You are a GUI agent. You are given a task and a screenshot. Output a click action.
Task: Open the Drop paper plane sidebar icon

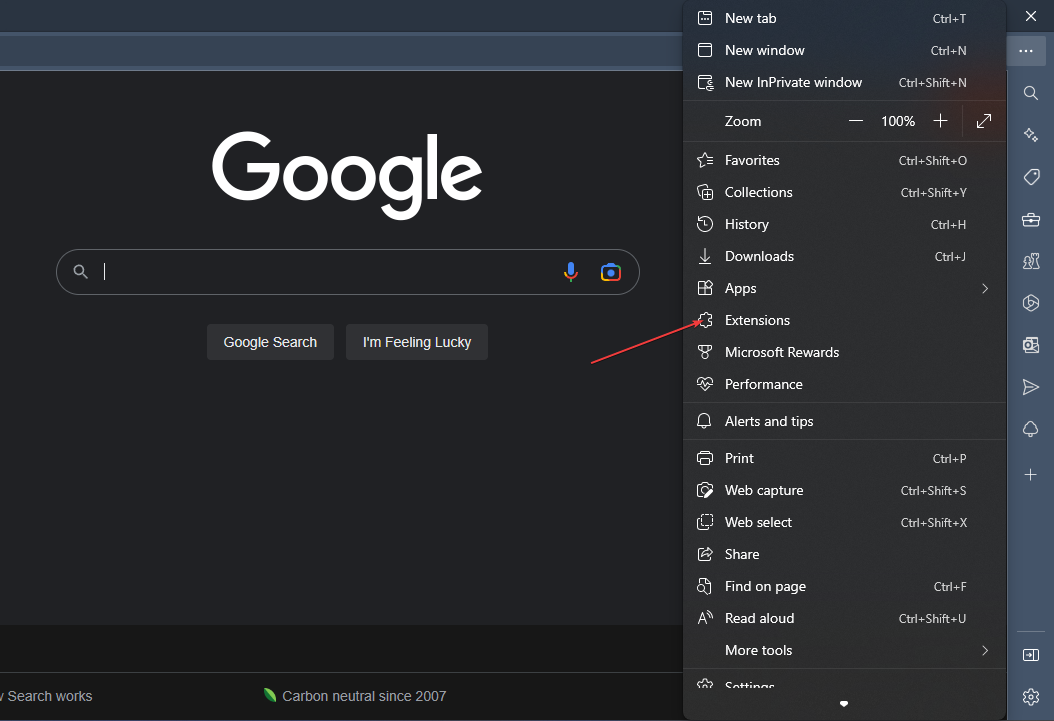[x=1031, y=387]
